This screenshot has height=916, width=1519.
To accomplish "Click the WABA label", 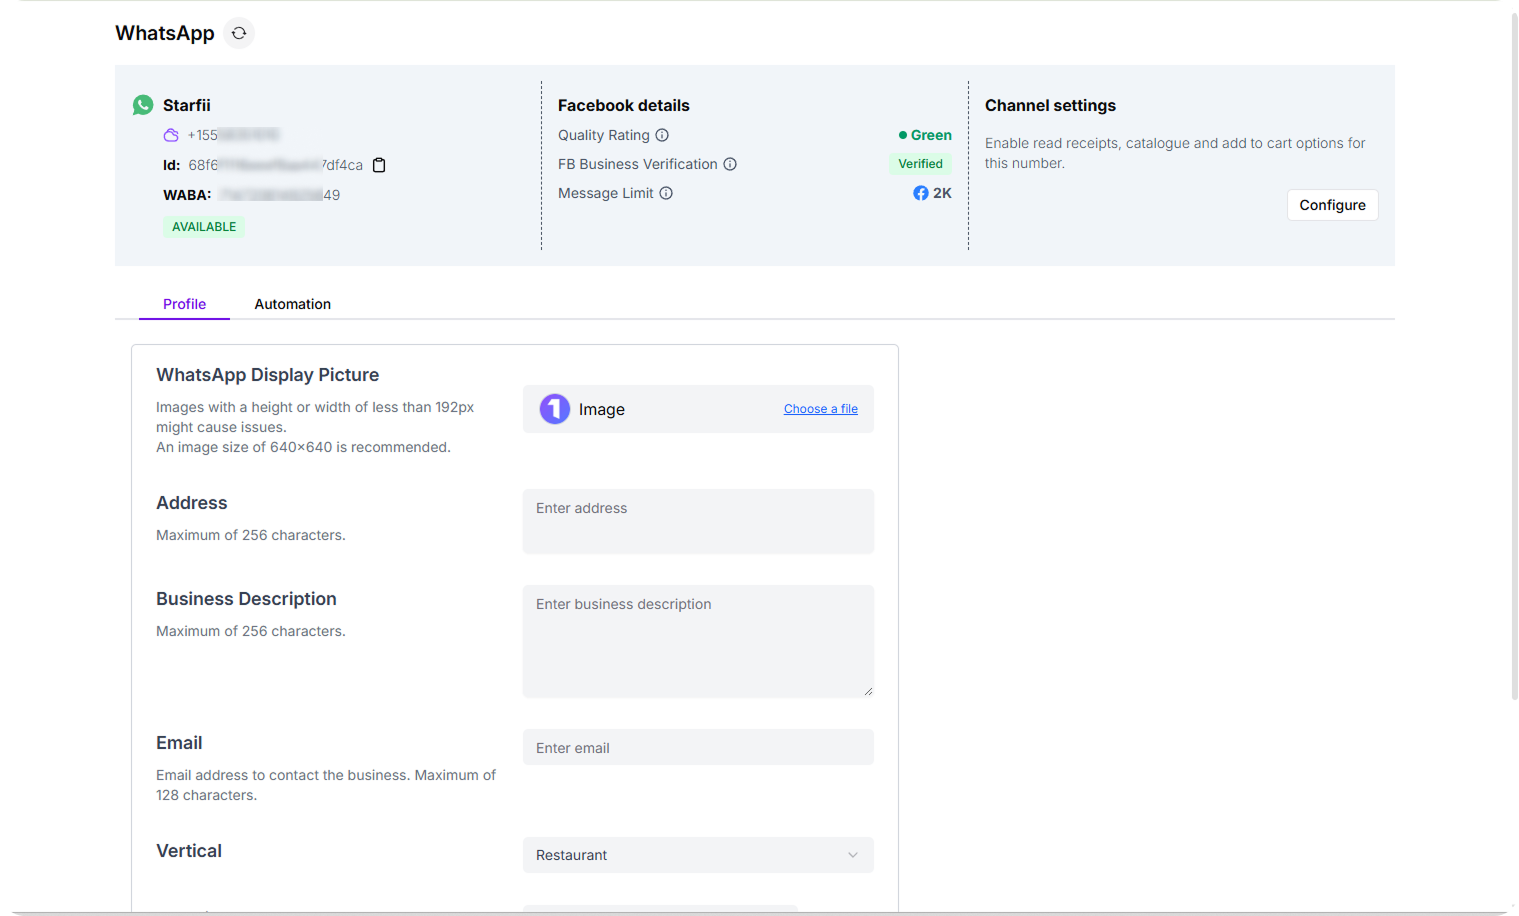I will [187, 195].
